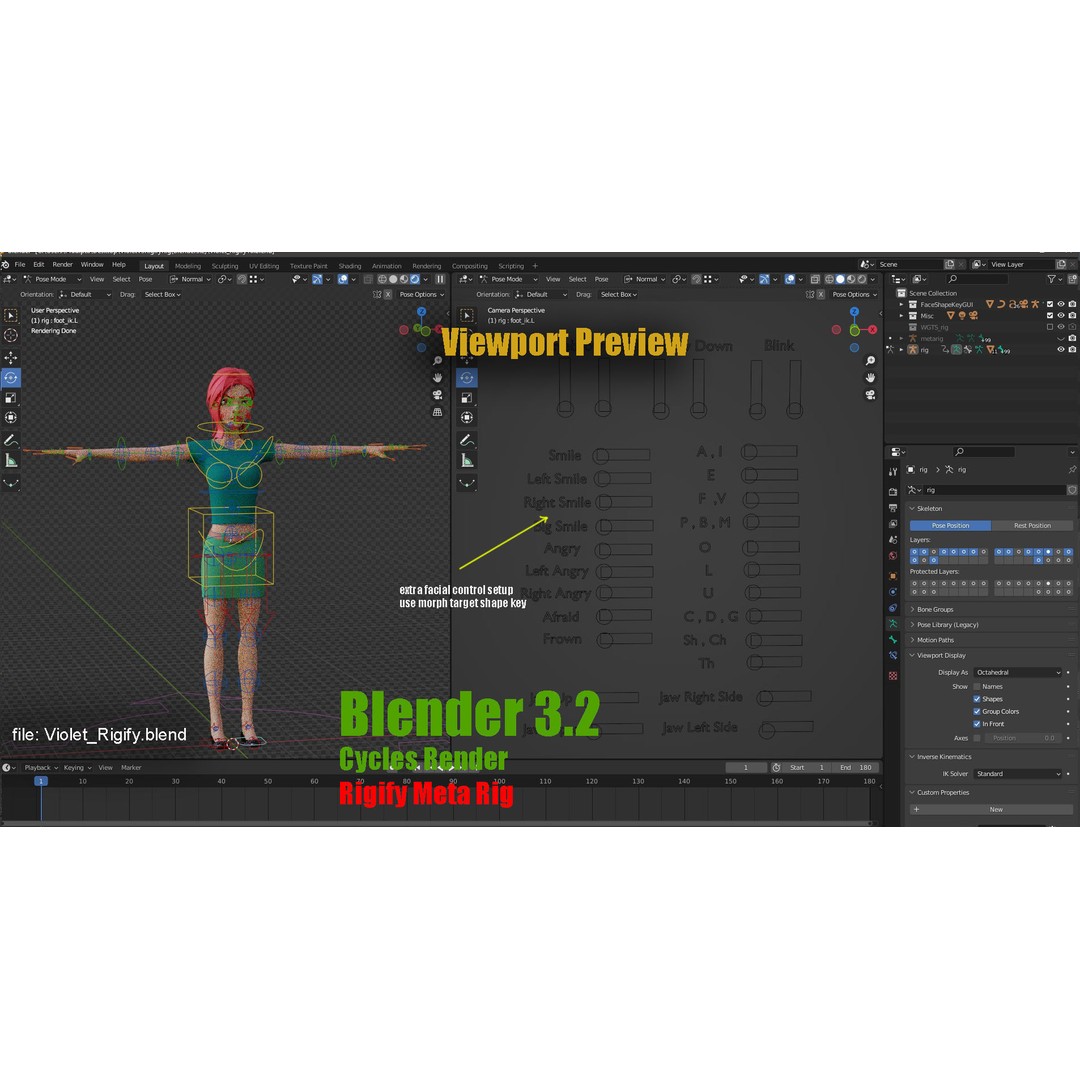Click the timeline frame 1 playhead marker
The width and height of the screenshot is (1080, 1080).
41,781
